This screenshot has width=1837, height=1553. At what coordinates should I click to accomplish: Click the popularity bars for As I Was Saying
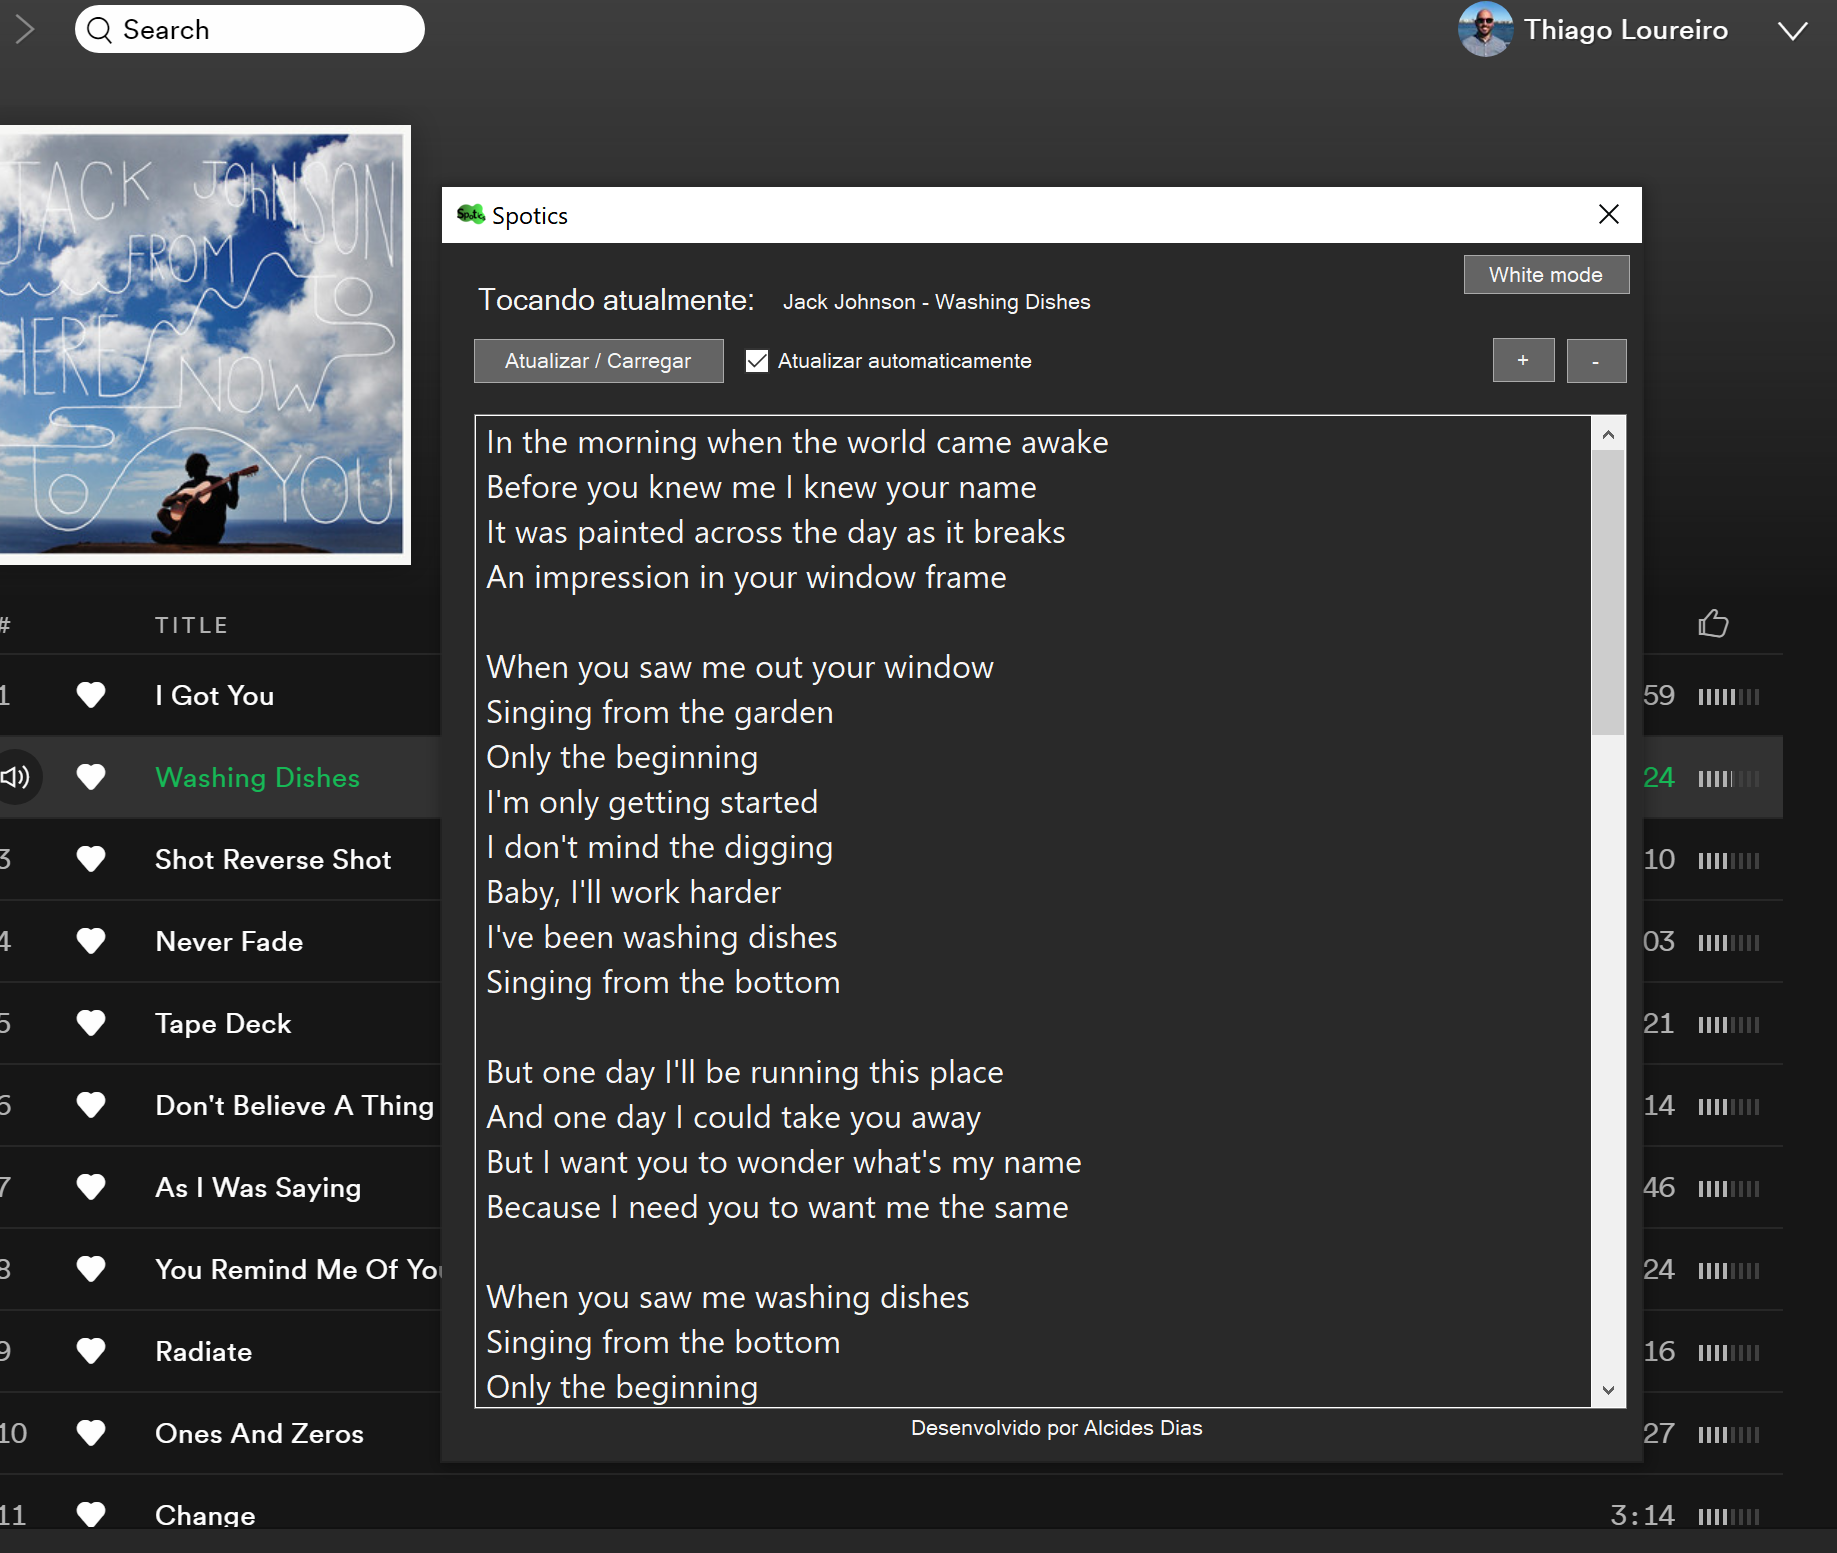click(x=1728, y=1188)
